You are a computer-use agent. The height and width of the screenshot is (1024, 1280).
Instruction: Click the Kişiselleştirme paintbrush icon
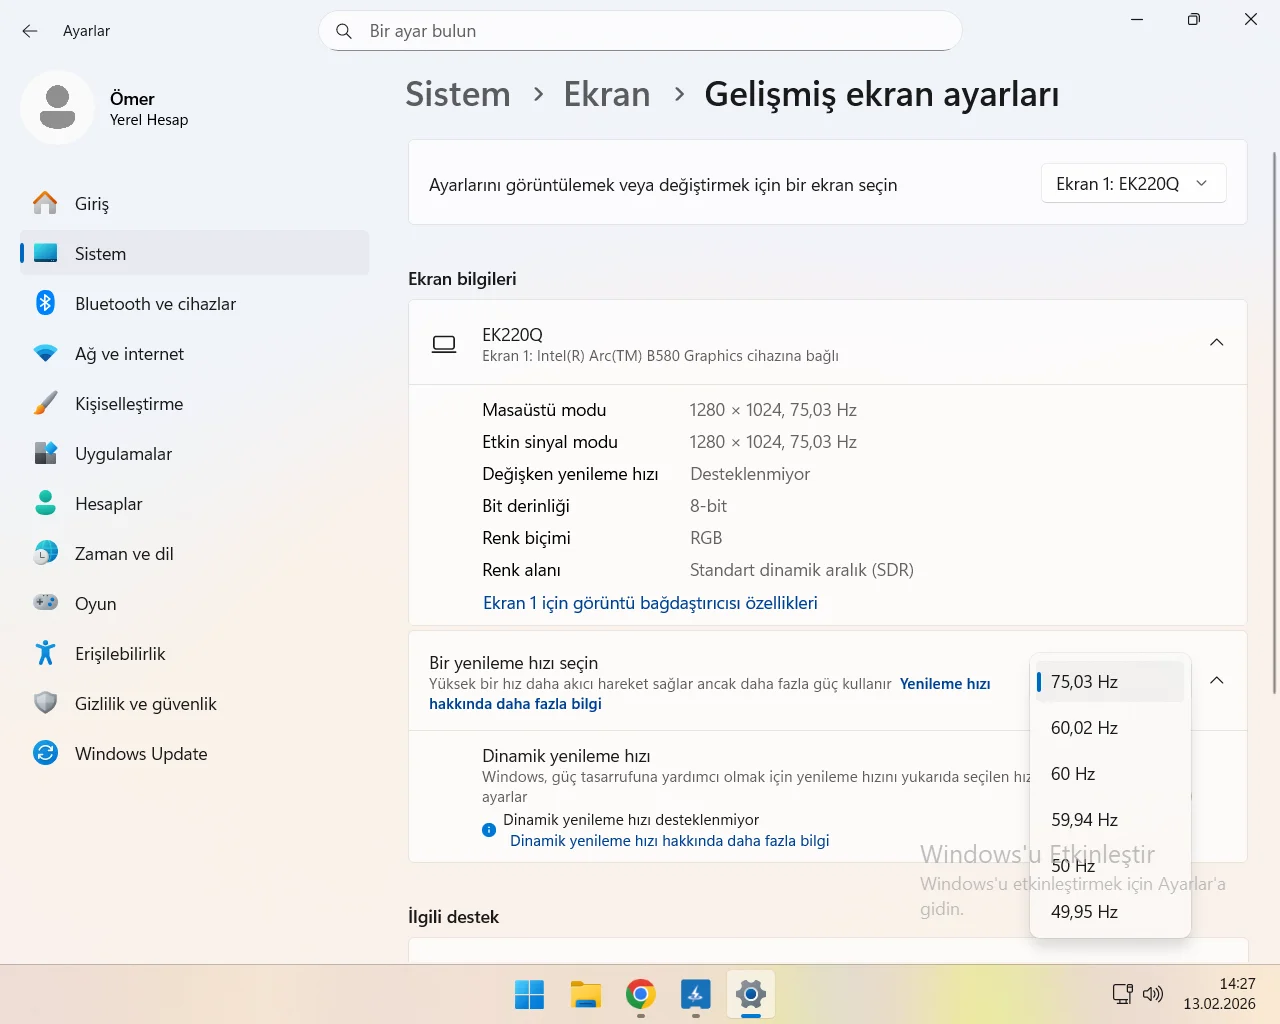click(45, 403)
